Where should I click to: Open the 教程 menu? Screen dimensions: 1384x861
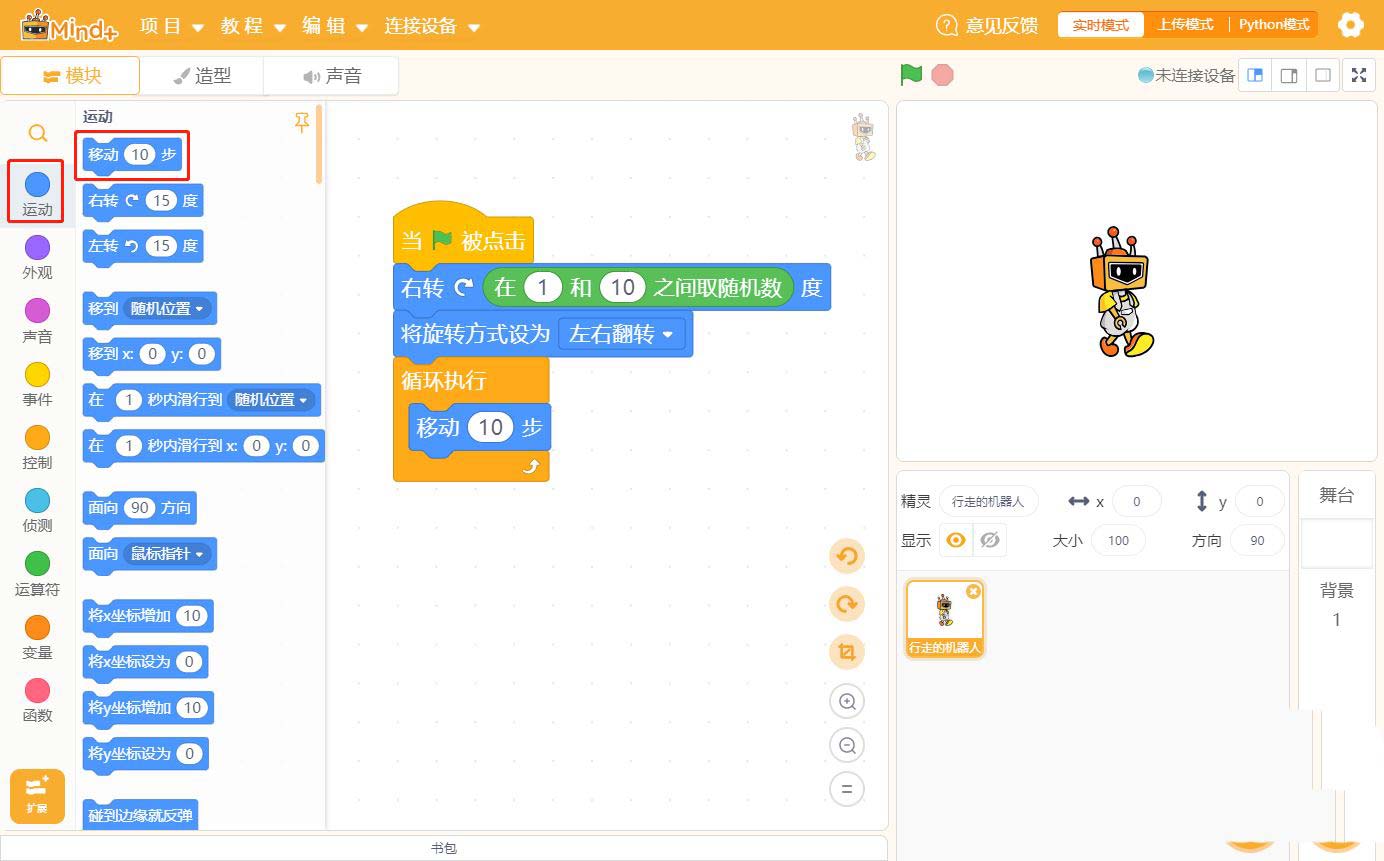coord(253,26)
